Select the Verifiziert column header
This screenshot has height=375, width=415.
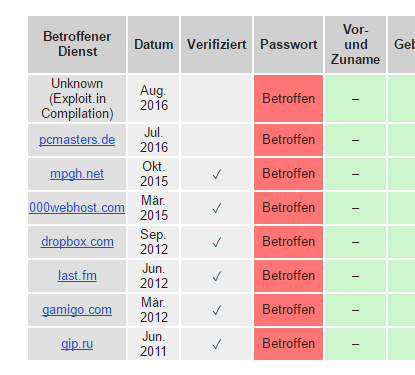coord(216,44)
